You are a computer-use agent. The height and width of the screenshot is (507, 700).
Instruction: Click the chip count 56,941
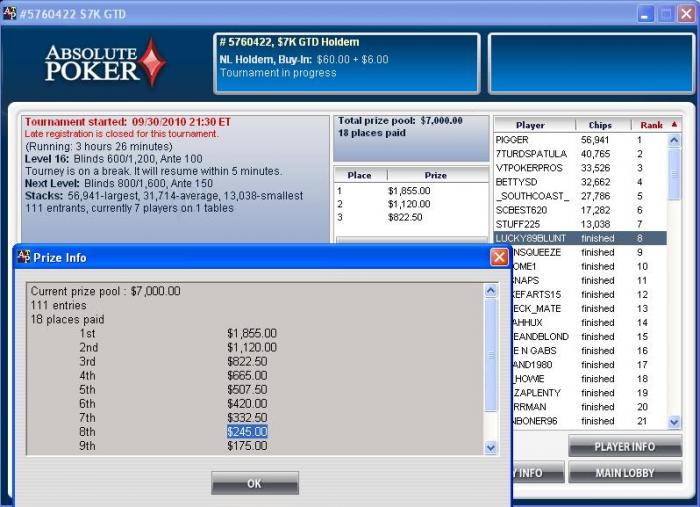click(x=595, y=140)
